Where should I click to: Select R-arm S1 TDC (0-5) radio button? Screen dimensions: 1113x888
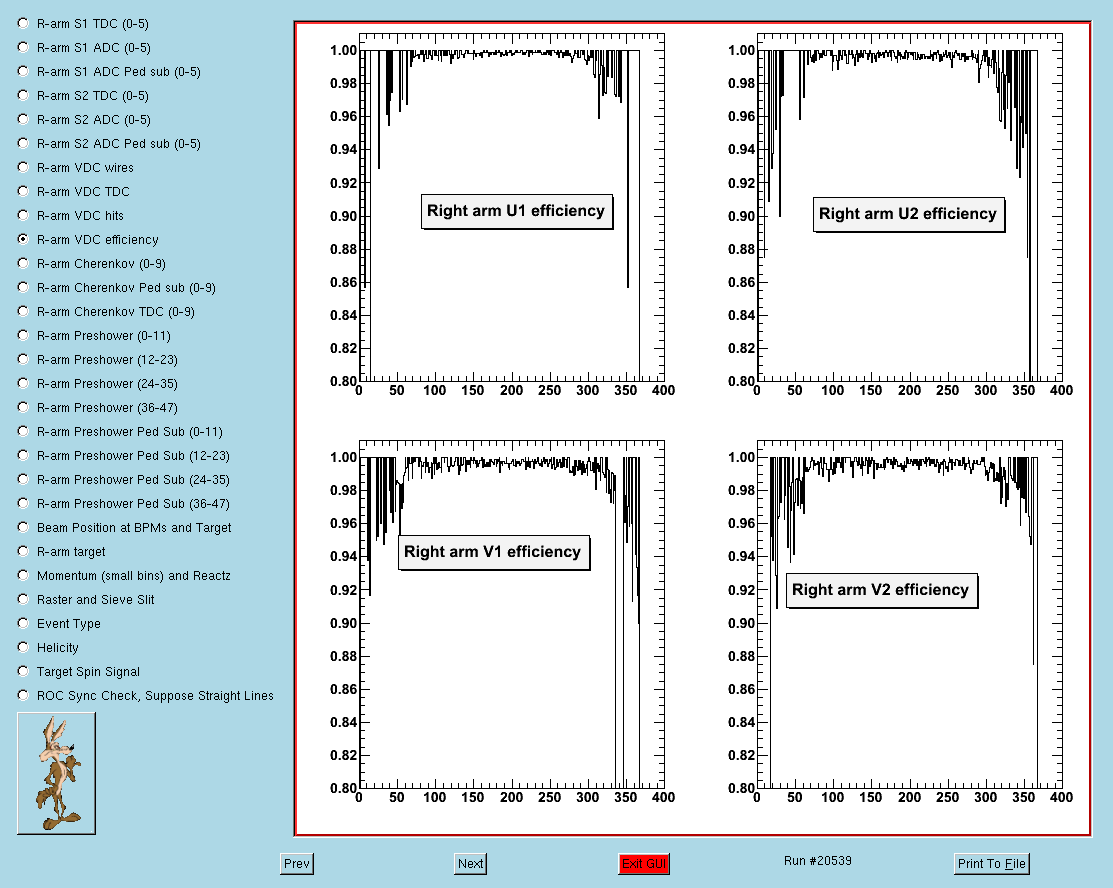(x=23, y=23)
